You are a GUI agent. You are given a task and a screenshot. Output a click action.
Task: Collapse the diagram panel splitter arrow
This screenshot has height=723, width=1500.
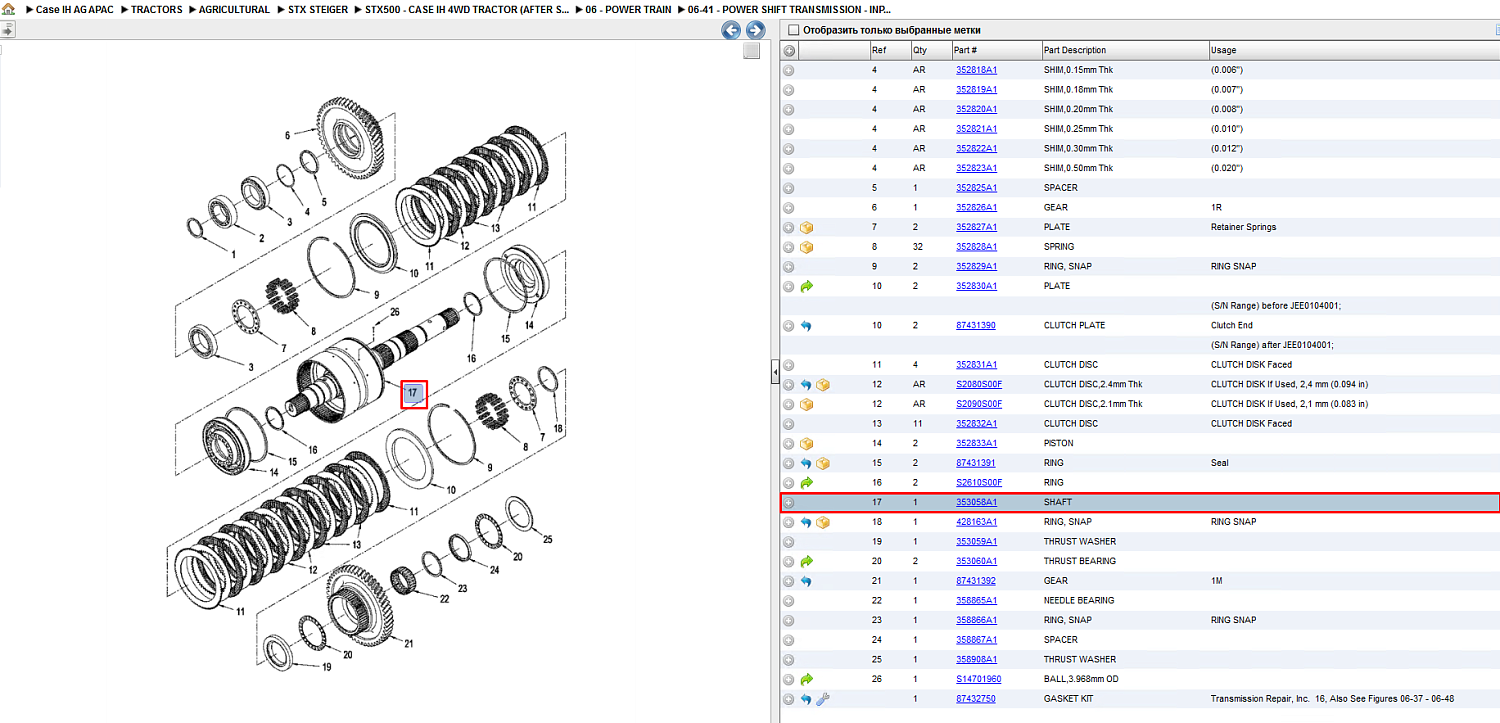coord(774,372)
